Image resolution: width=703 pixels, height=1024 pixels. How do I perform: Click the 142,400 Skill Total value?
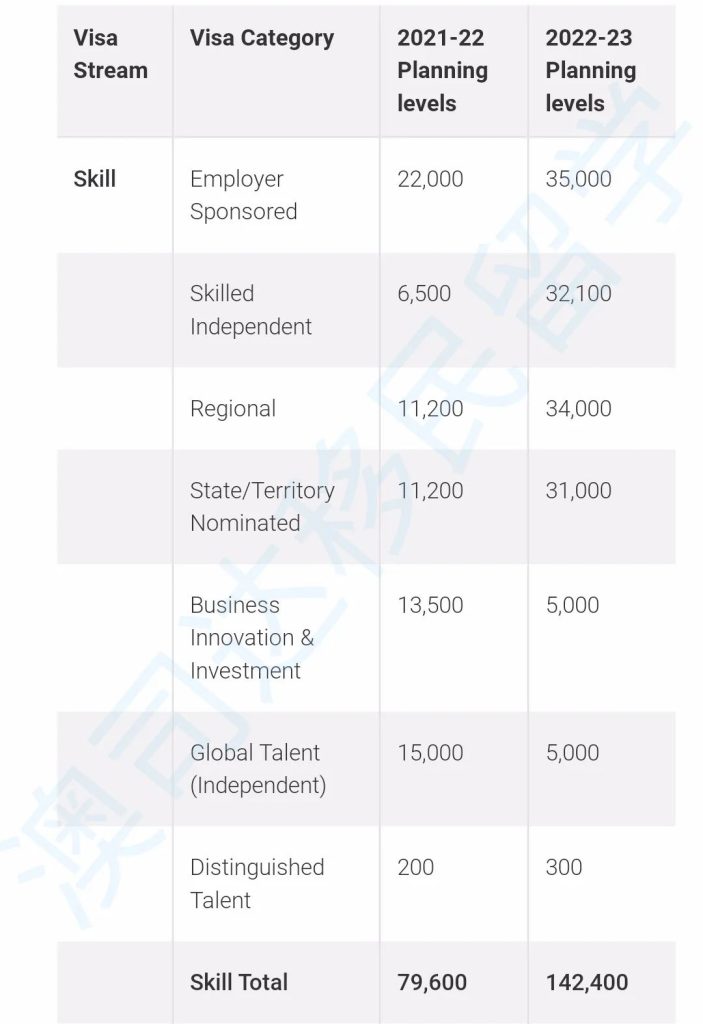point(586,982)
